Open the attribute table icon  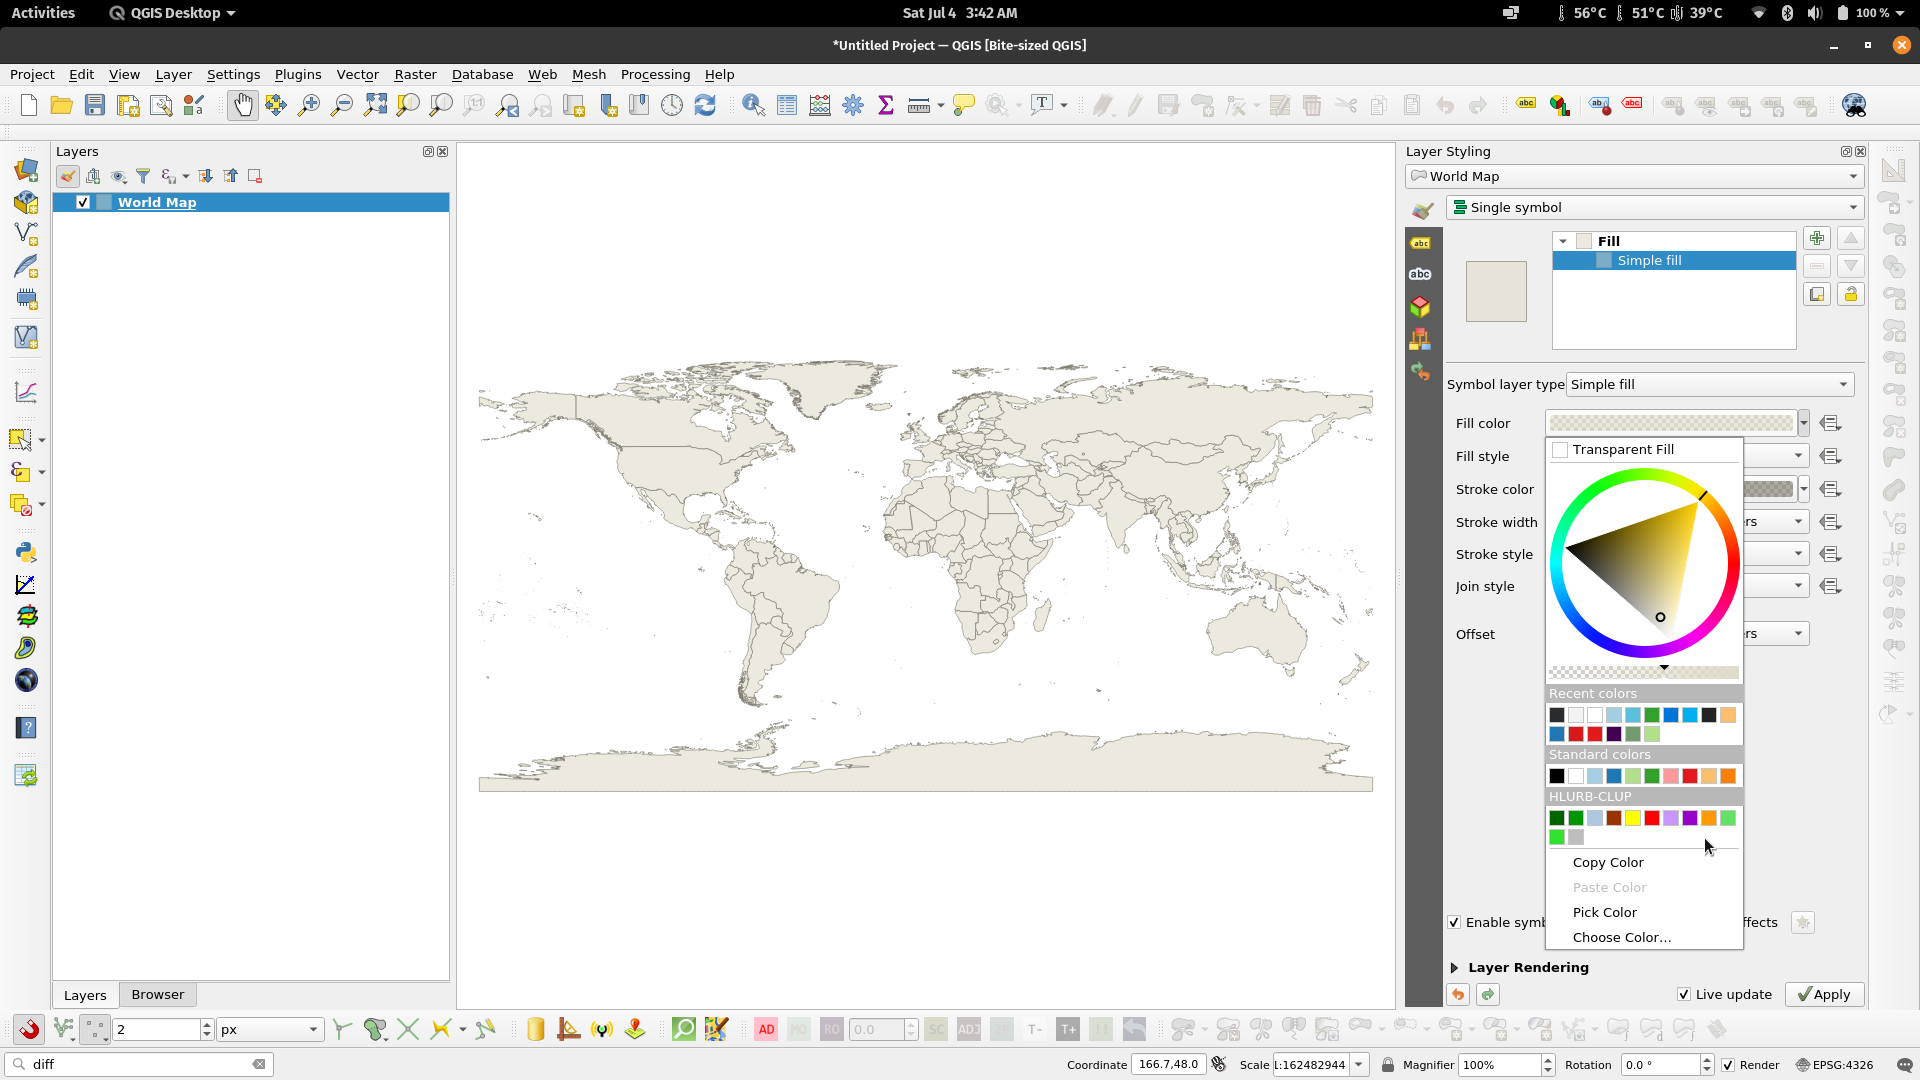coord(787,105)
